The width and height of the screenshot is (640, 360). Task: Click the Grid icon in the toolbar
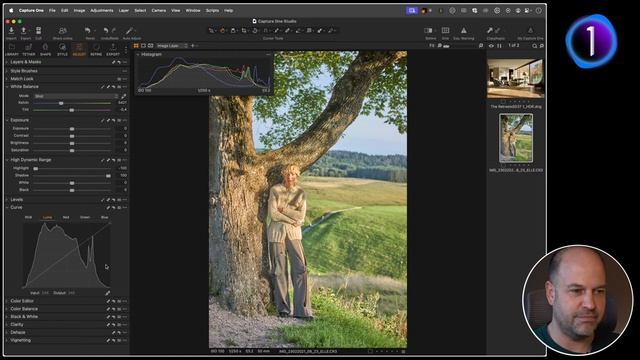445,31
